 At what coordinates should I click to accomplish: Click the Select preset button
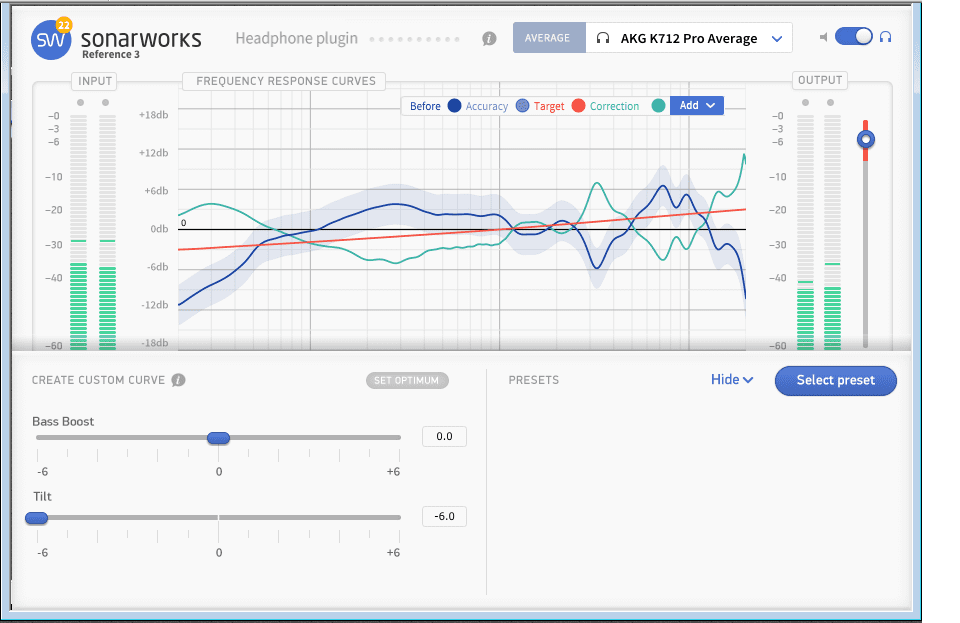coord(836,381)
